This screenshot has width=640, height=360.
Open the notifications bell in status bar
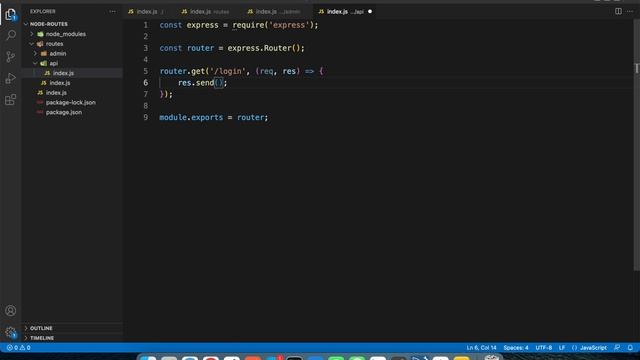tap(630, 348)
